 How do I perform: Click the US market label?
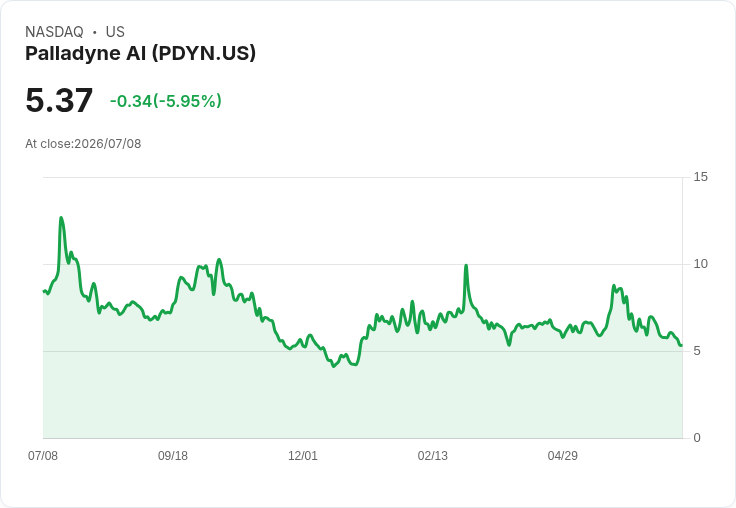115,32
